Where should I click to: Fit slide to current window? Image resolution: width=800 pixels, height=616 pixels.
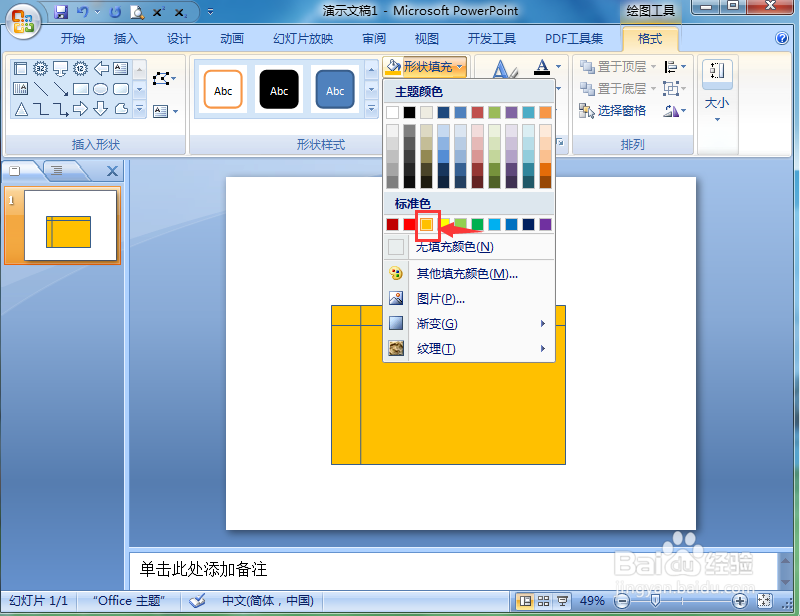(x=764, y=601)
